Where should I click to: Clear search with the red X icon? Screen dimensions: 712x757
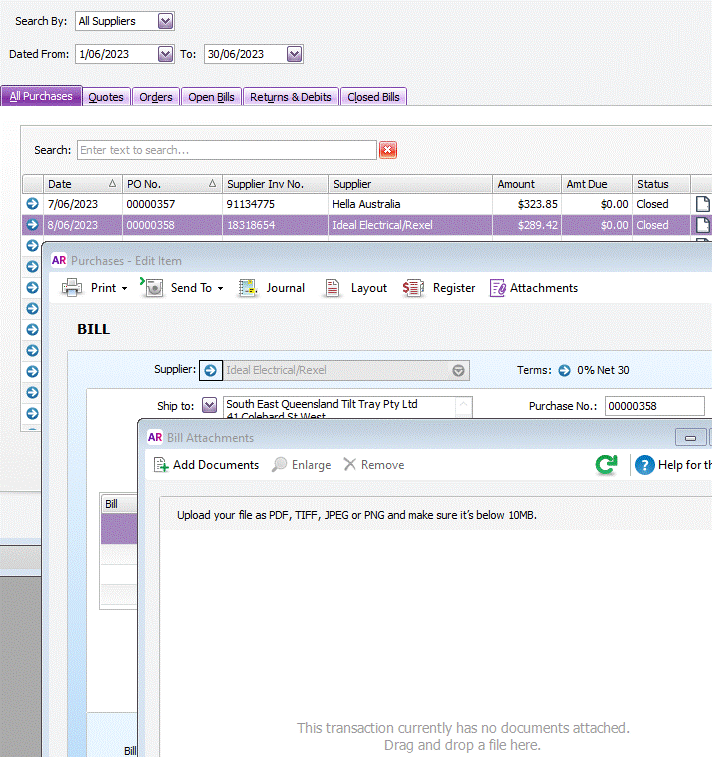[x=388, y=150]
